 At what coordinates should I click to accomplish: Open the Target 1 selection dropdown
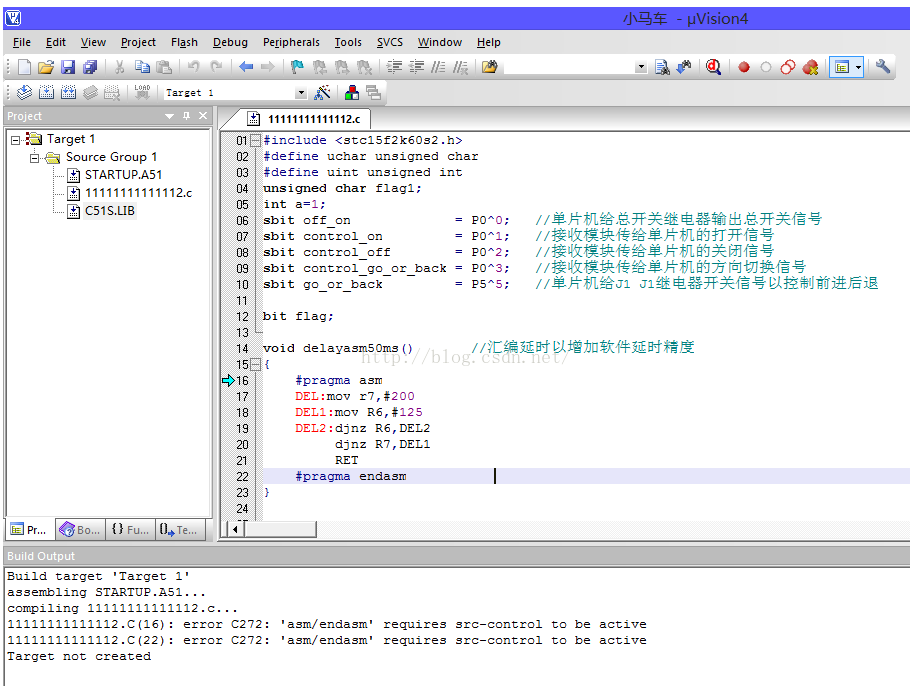pos(301,93)
